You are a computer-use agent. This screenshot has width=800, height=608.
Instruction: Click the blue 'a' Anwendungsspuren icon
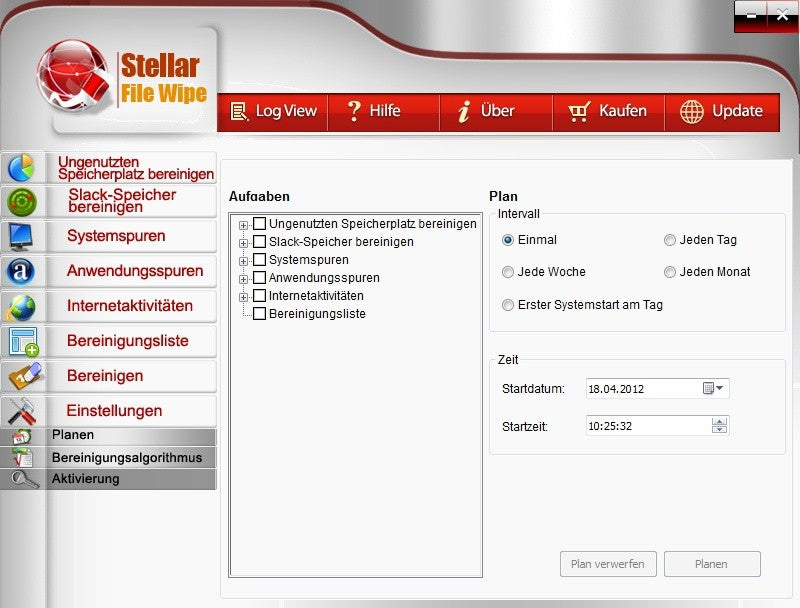[21, 271]
